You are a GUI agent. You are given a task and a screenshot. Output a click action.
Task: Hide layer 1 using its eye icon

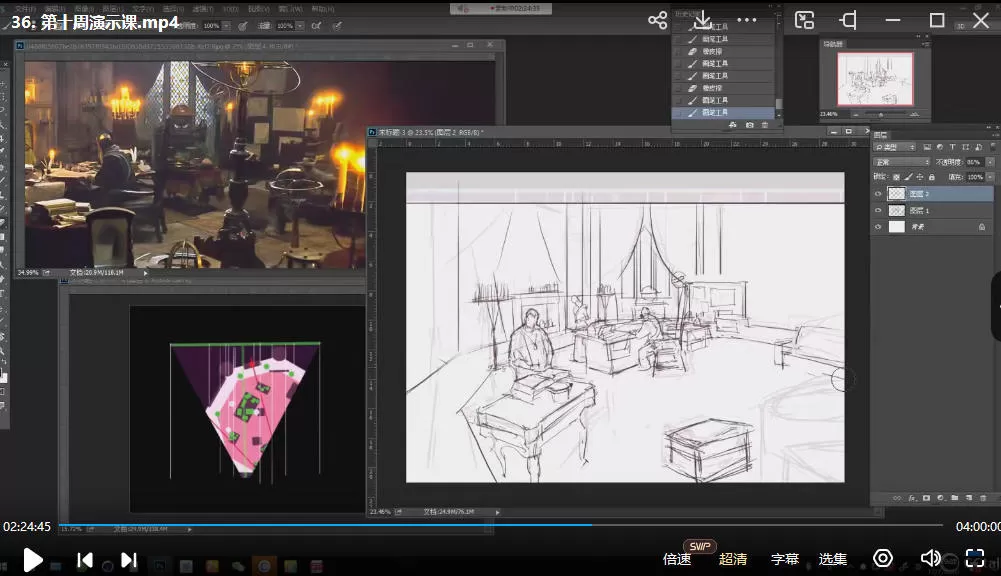click(878, 211)
